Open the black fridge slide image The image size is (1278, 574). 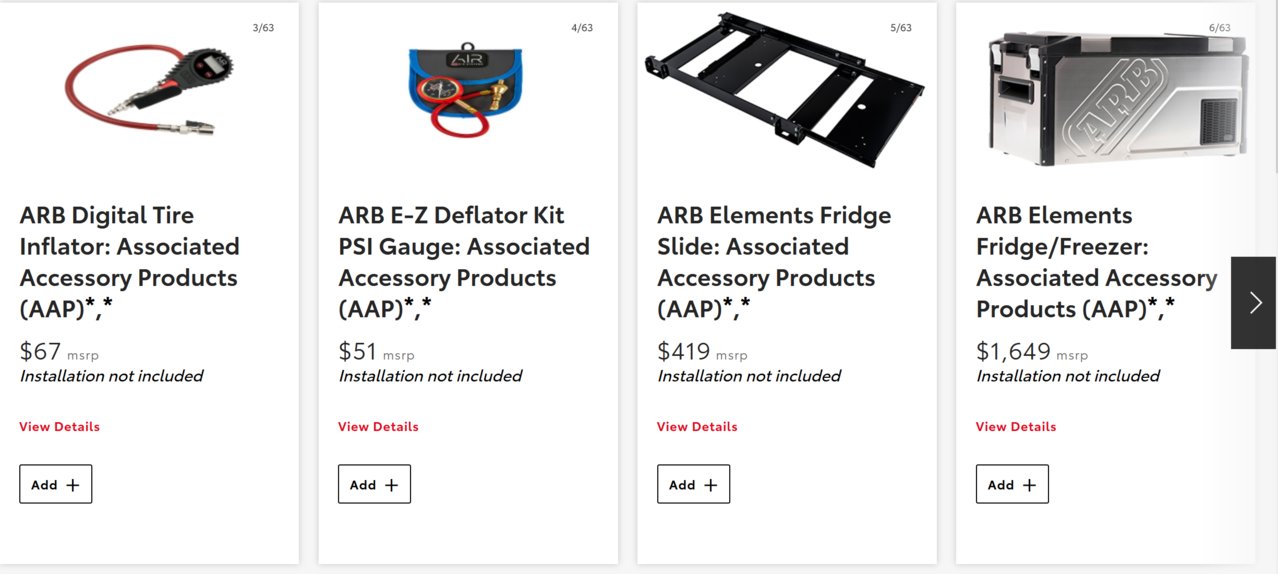click(785, 88)
